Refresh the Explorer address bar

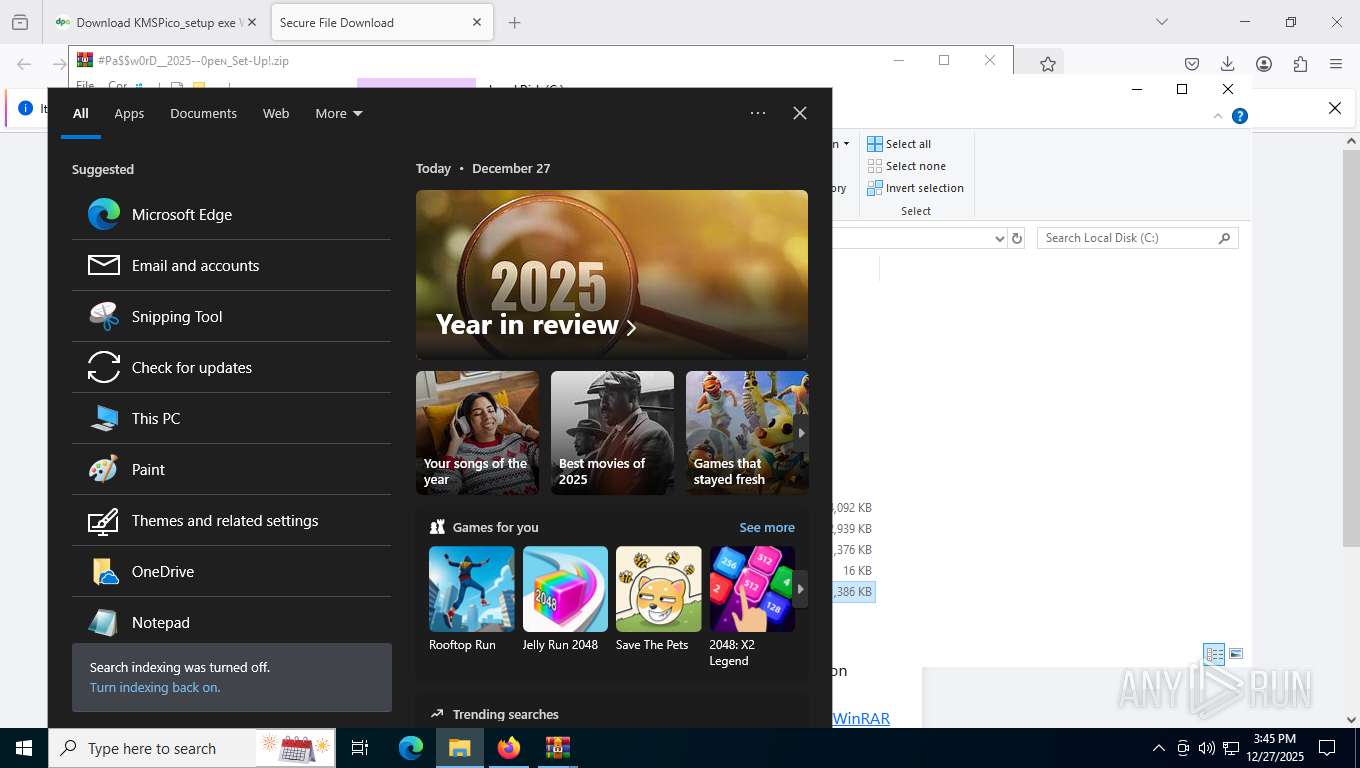1017,238
